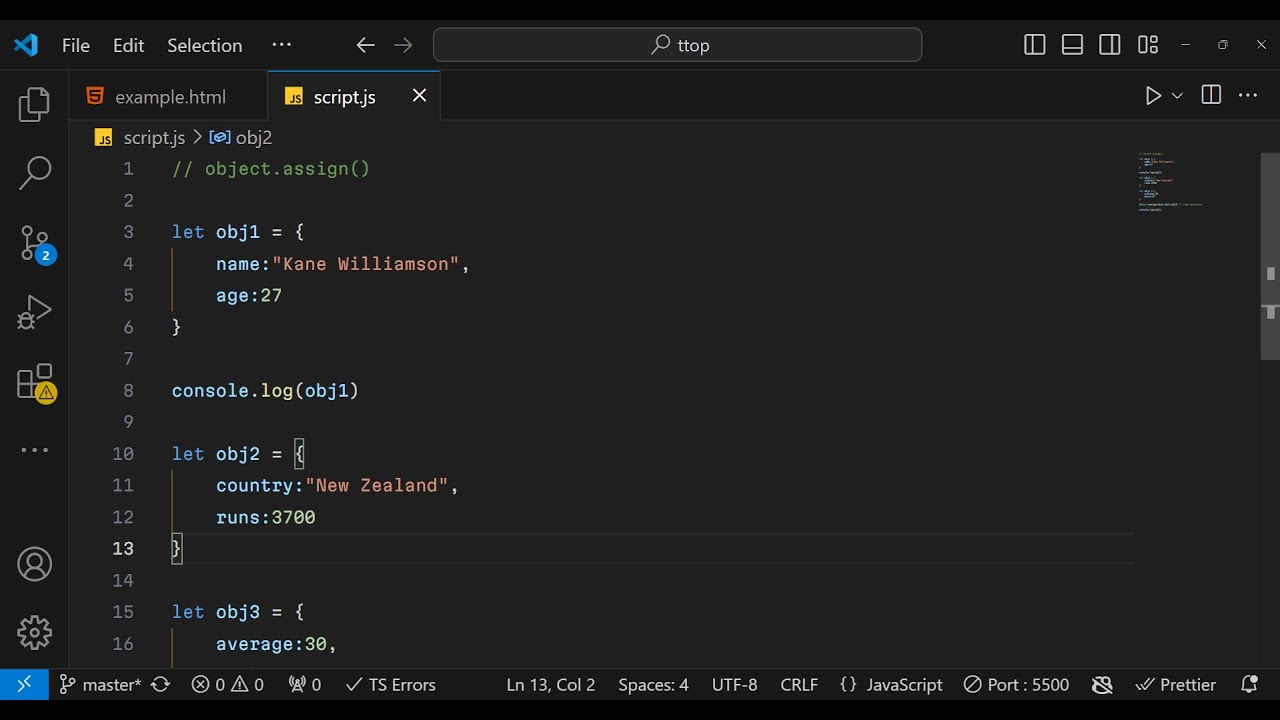Click obj2 symbol in the breadcrumb

pyautogui.click(x=253, y=138)
